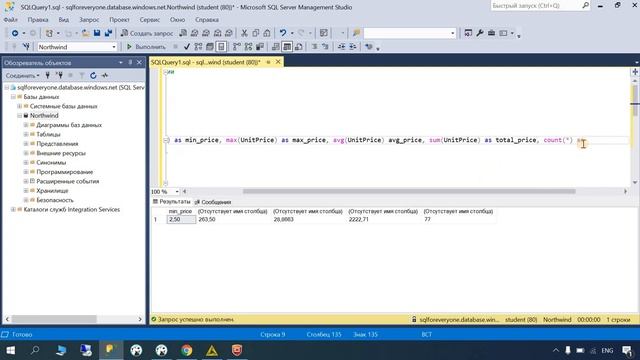Click the min_price column header
The image size is (640, 360).
[180, 211]
